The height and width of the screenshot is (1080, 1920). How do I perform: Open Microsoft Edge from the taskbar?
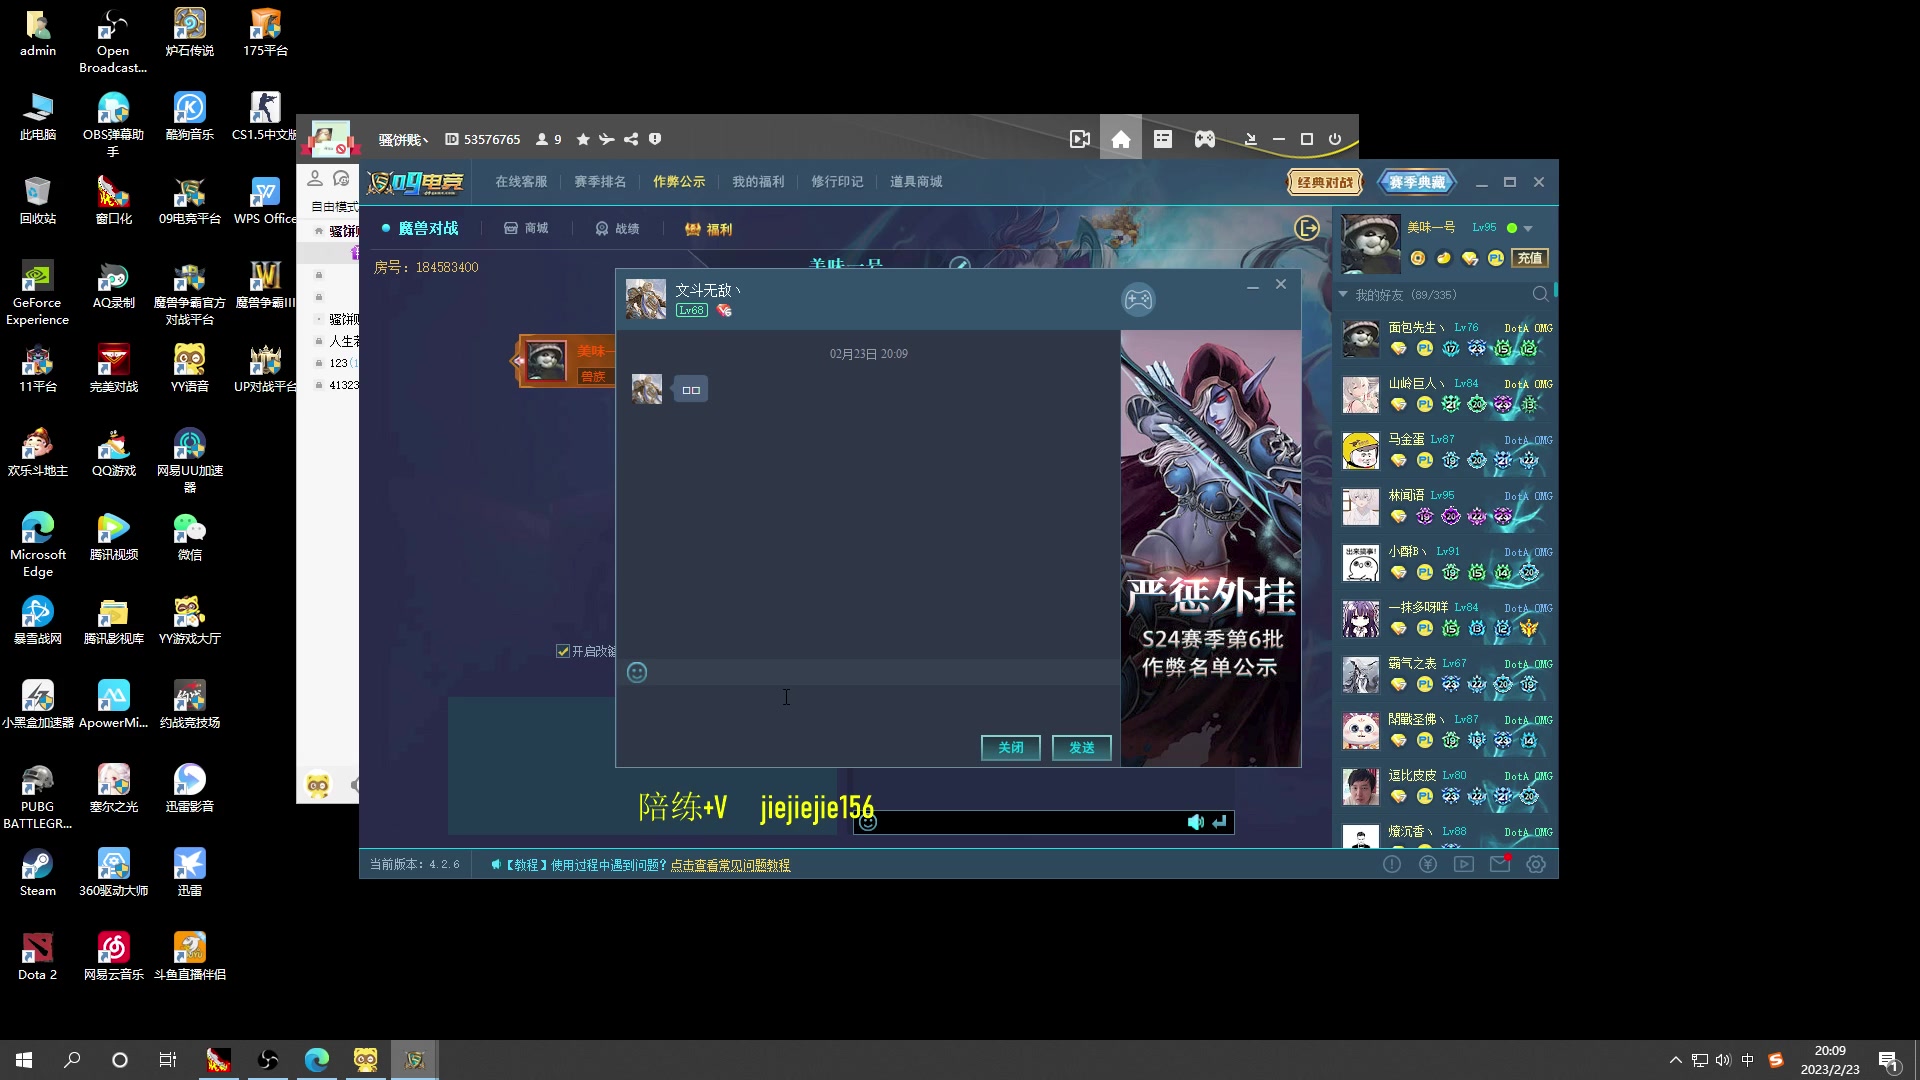[x=317, y=1060]
